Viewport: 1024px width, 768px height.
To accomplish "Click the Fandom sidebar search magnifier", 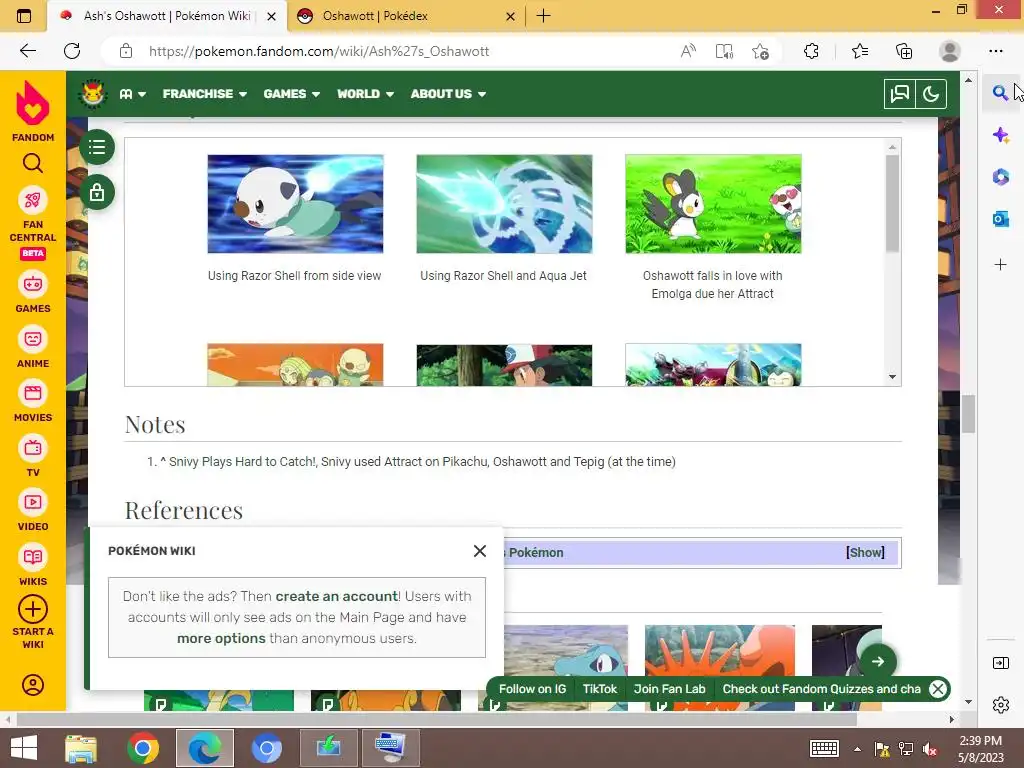I will point(33,163).
